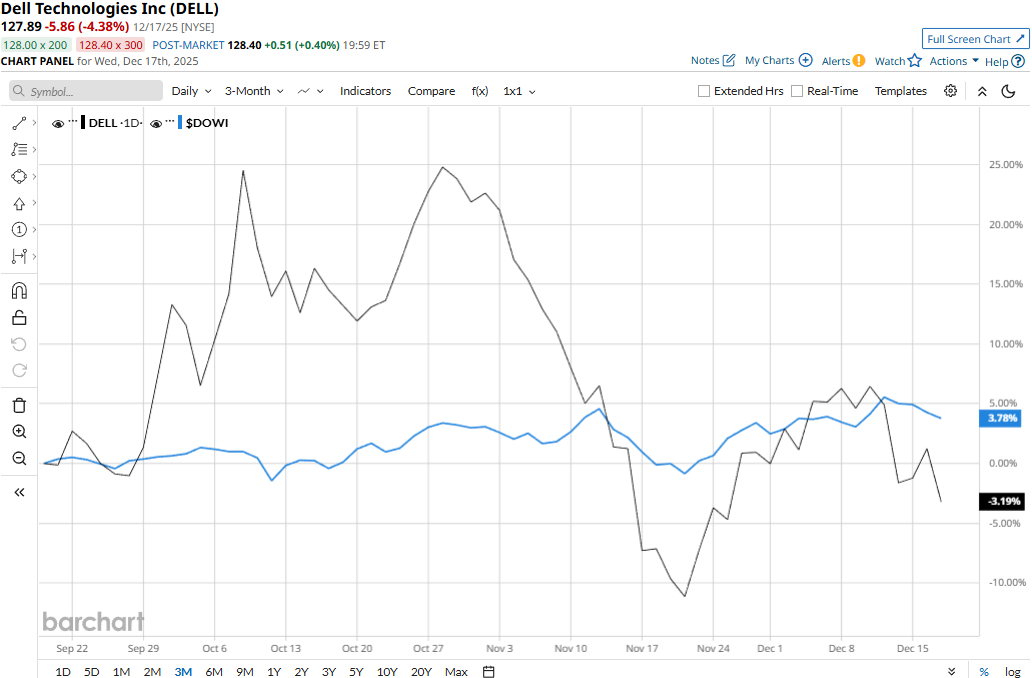The image size is (1032, 678).
Task: Switch to dark mode moon icon
Action: 1008,91
